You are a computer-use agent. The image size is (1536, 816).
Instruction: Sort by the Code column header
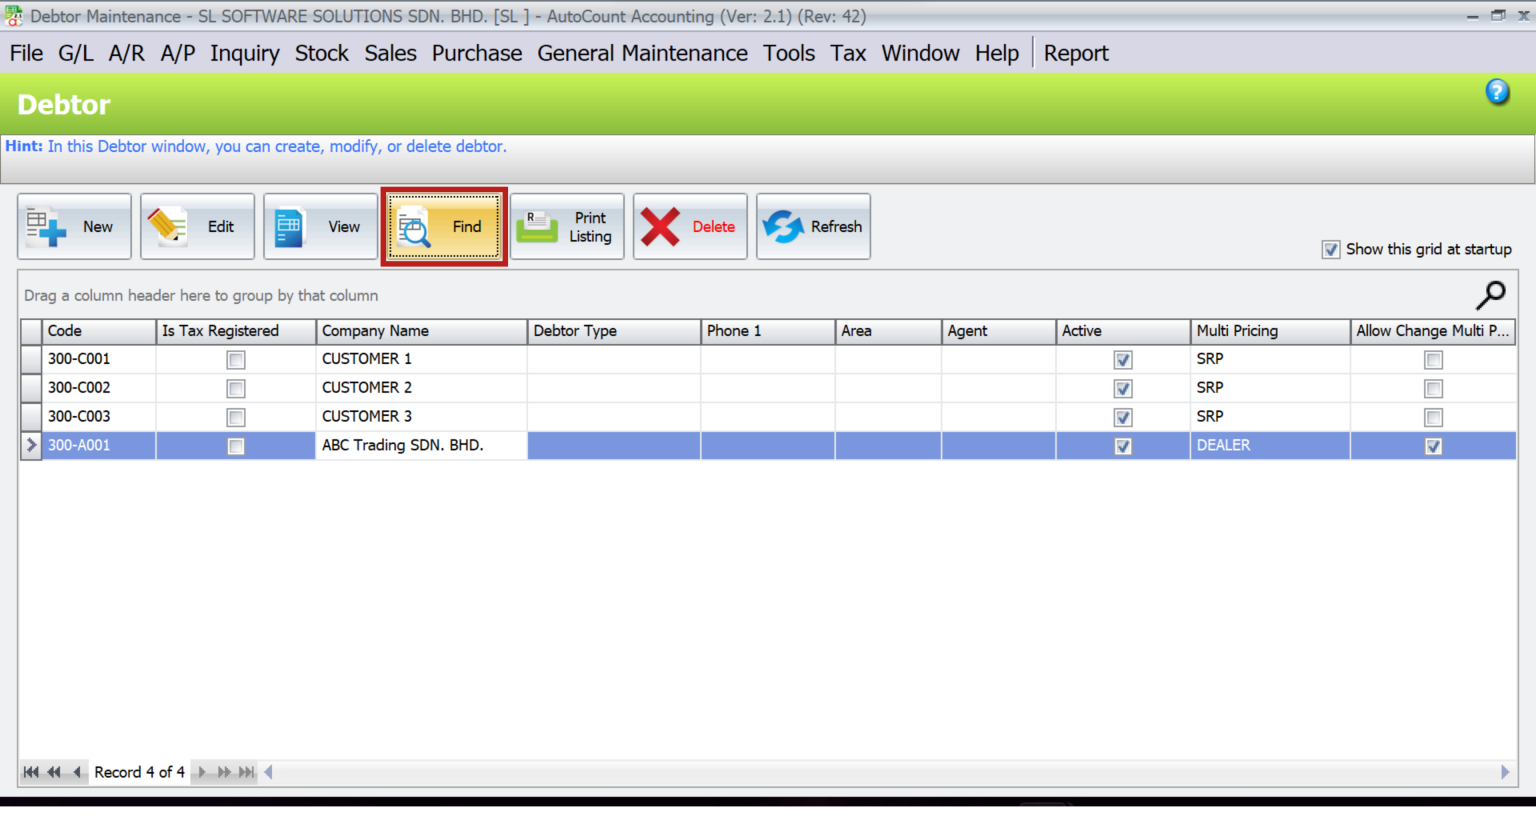[x=98, y=331]
